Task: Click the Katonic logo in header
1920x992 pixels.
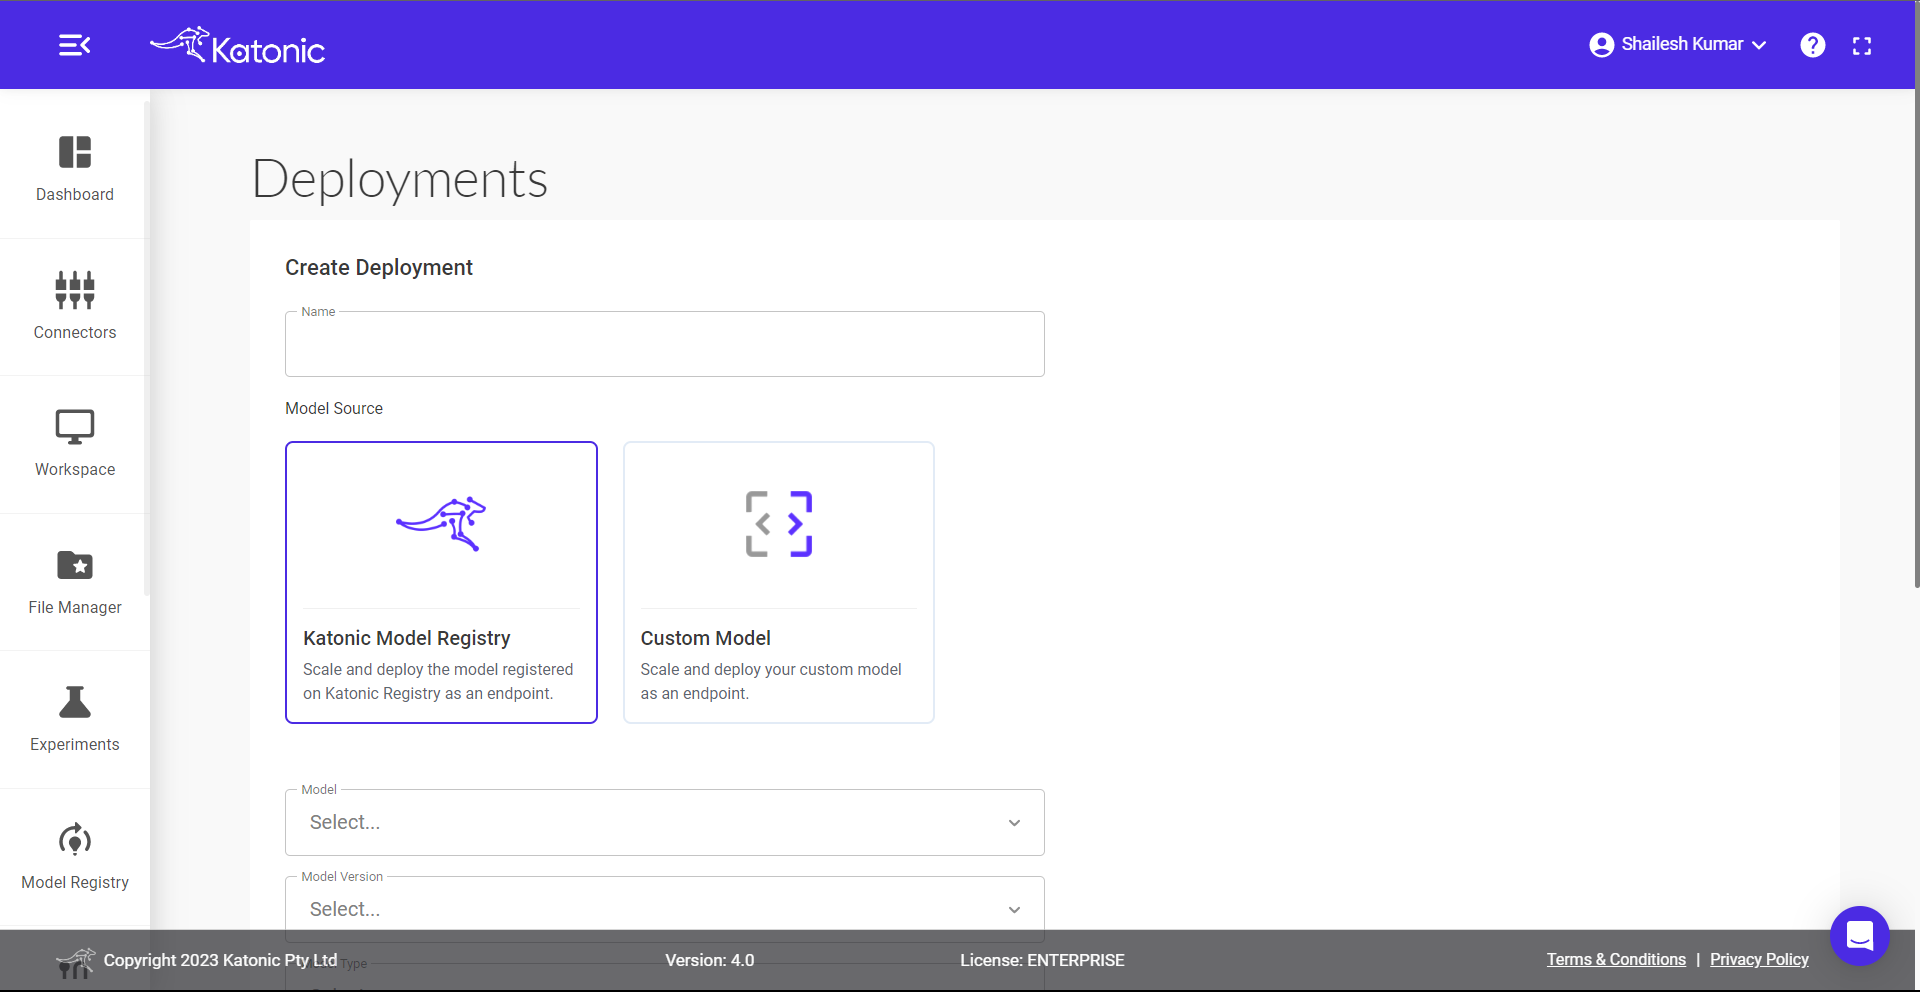Action: (x=238, y=45)
